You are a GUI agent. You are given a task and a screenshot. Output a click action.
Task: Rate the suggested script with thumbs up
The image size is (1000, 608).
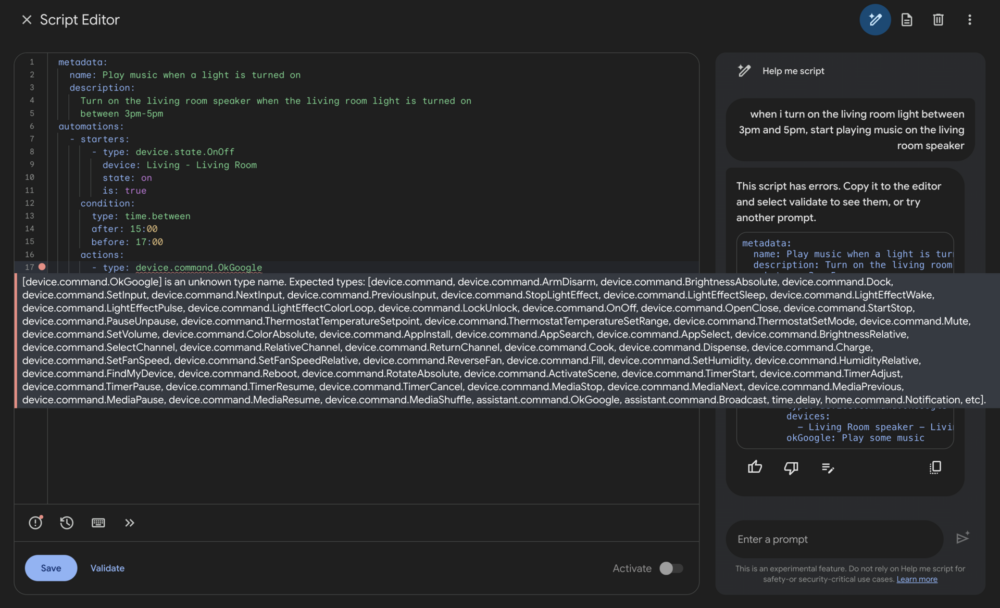(x=754, y=466)
